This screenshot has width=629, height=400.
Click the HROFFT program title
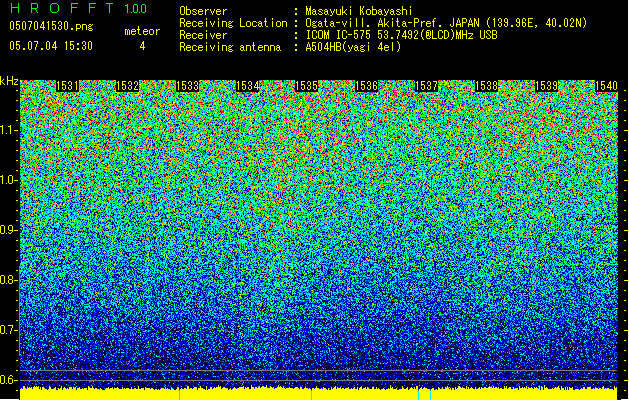point(62,8)
